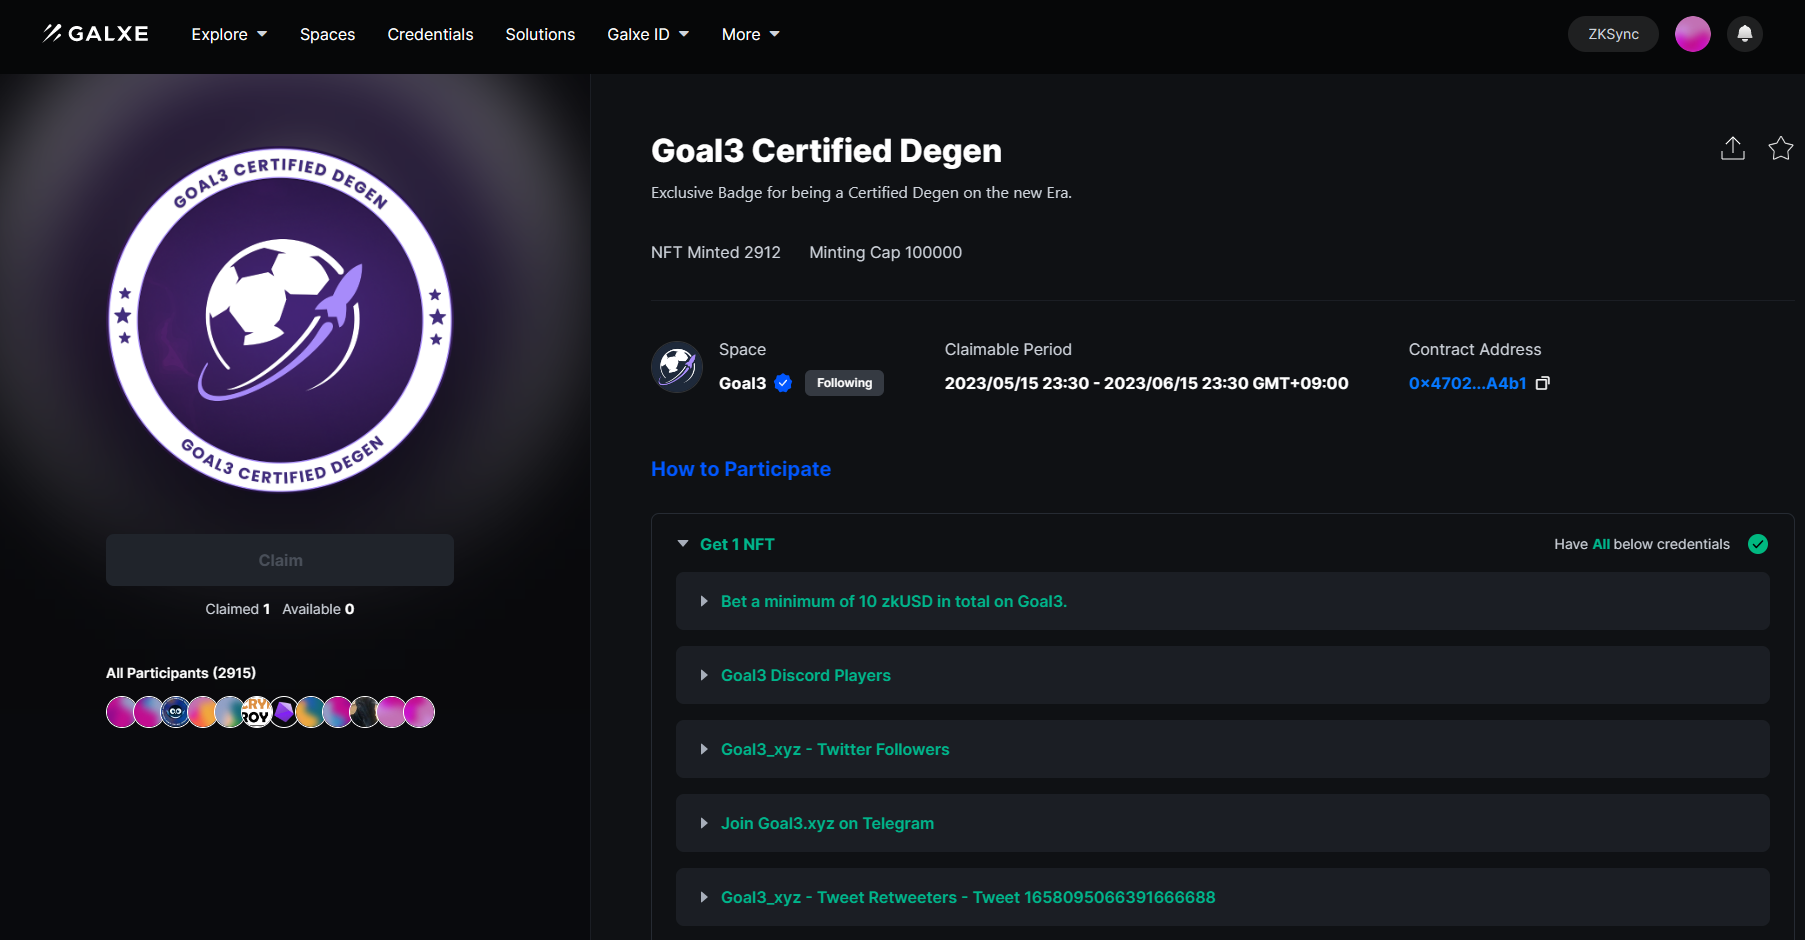Click the green credentials checkmark

click(1757, 544)
